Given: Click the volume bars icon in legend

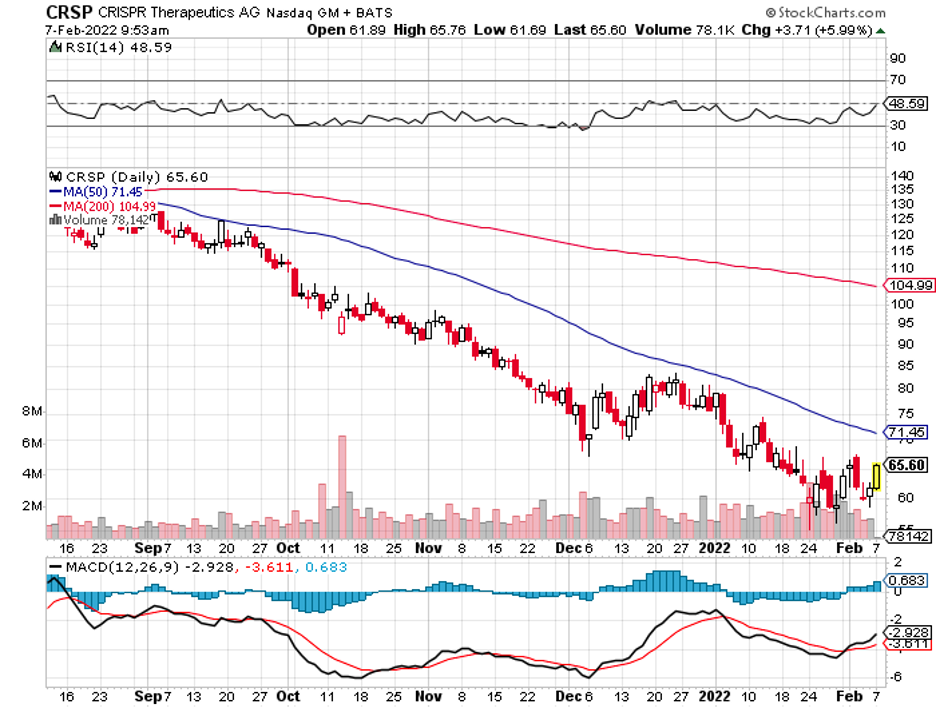Looking at the screenshot, I should (x=56, y=220).
